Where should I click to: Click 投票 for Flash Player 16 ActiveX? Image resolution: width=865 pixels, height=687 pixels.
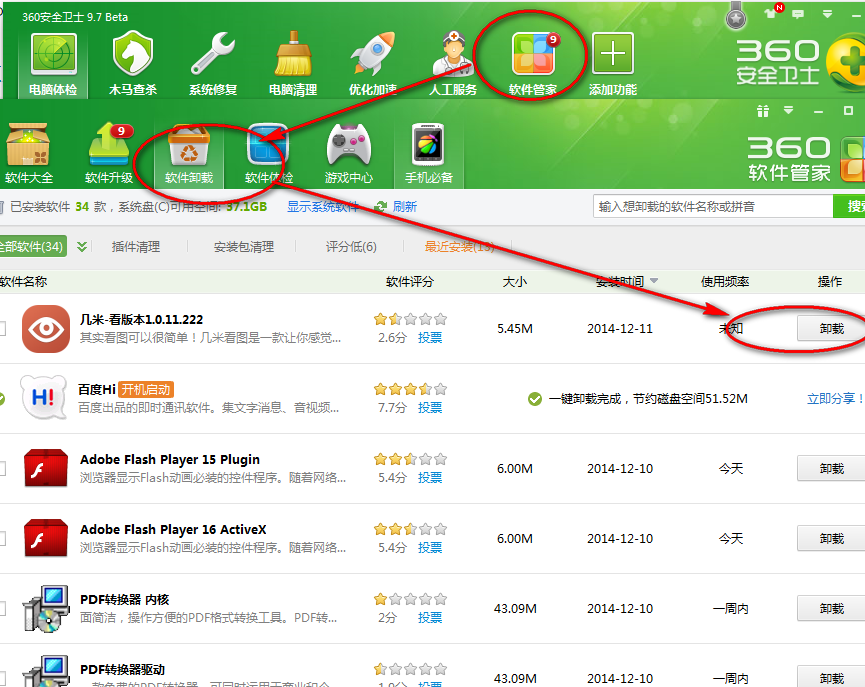point(430,548)
